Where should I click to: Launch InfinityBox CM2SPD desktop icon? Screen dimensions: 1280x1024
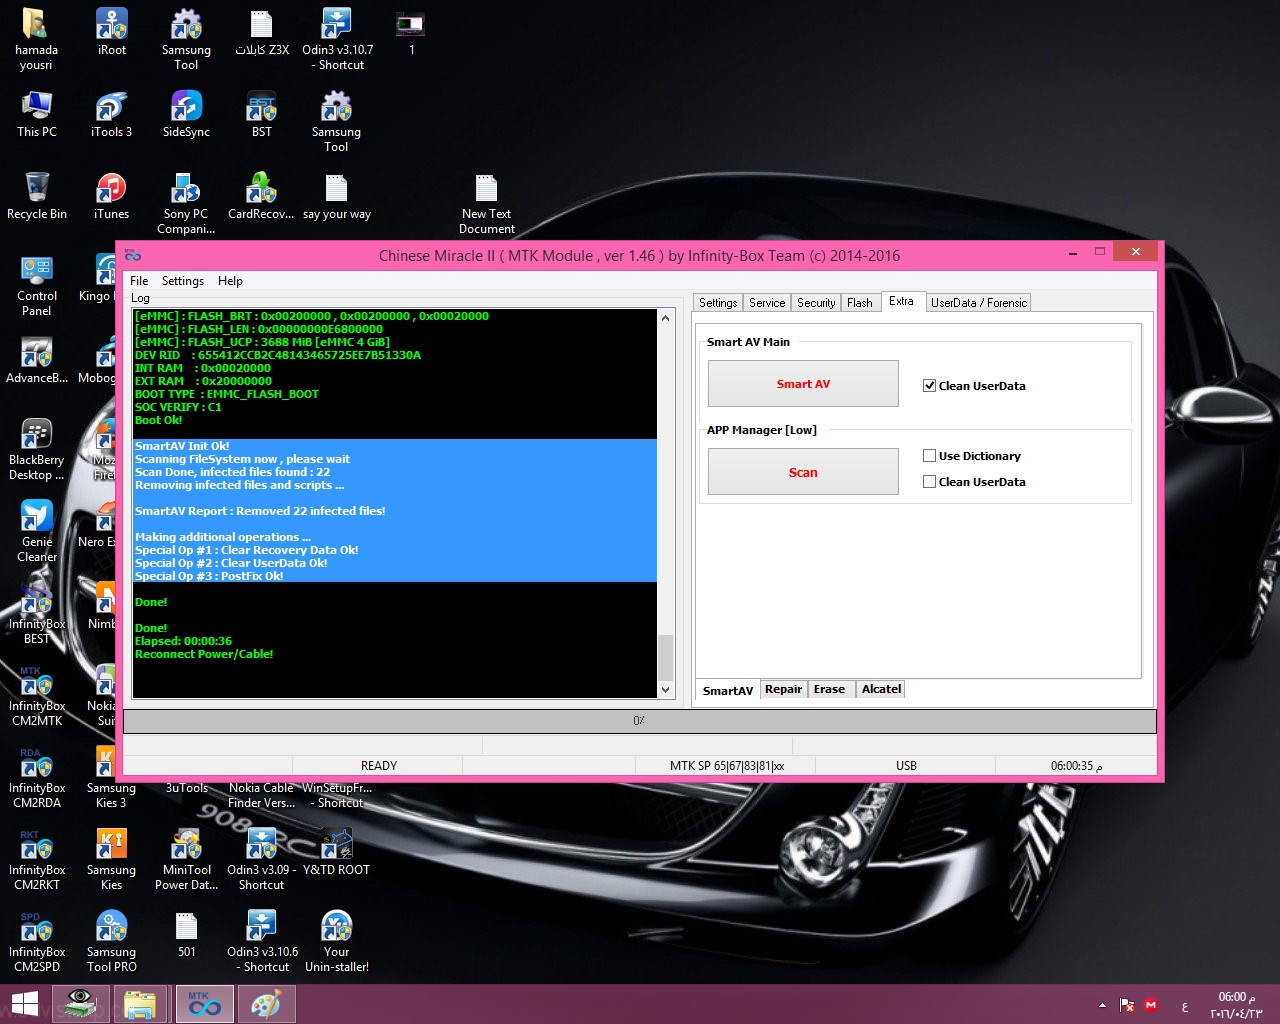36,941
